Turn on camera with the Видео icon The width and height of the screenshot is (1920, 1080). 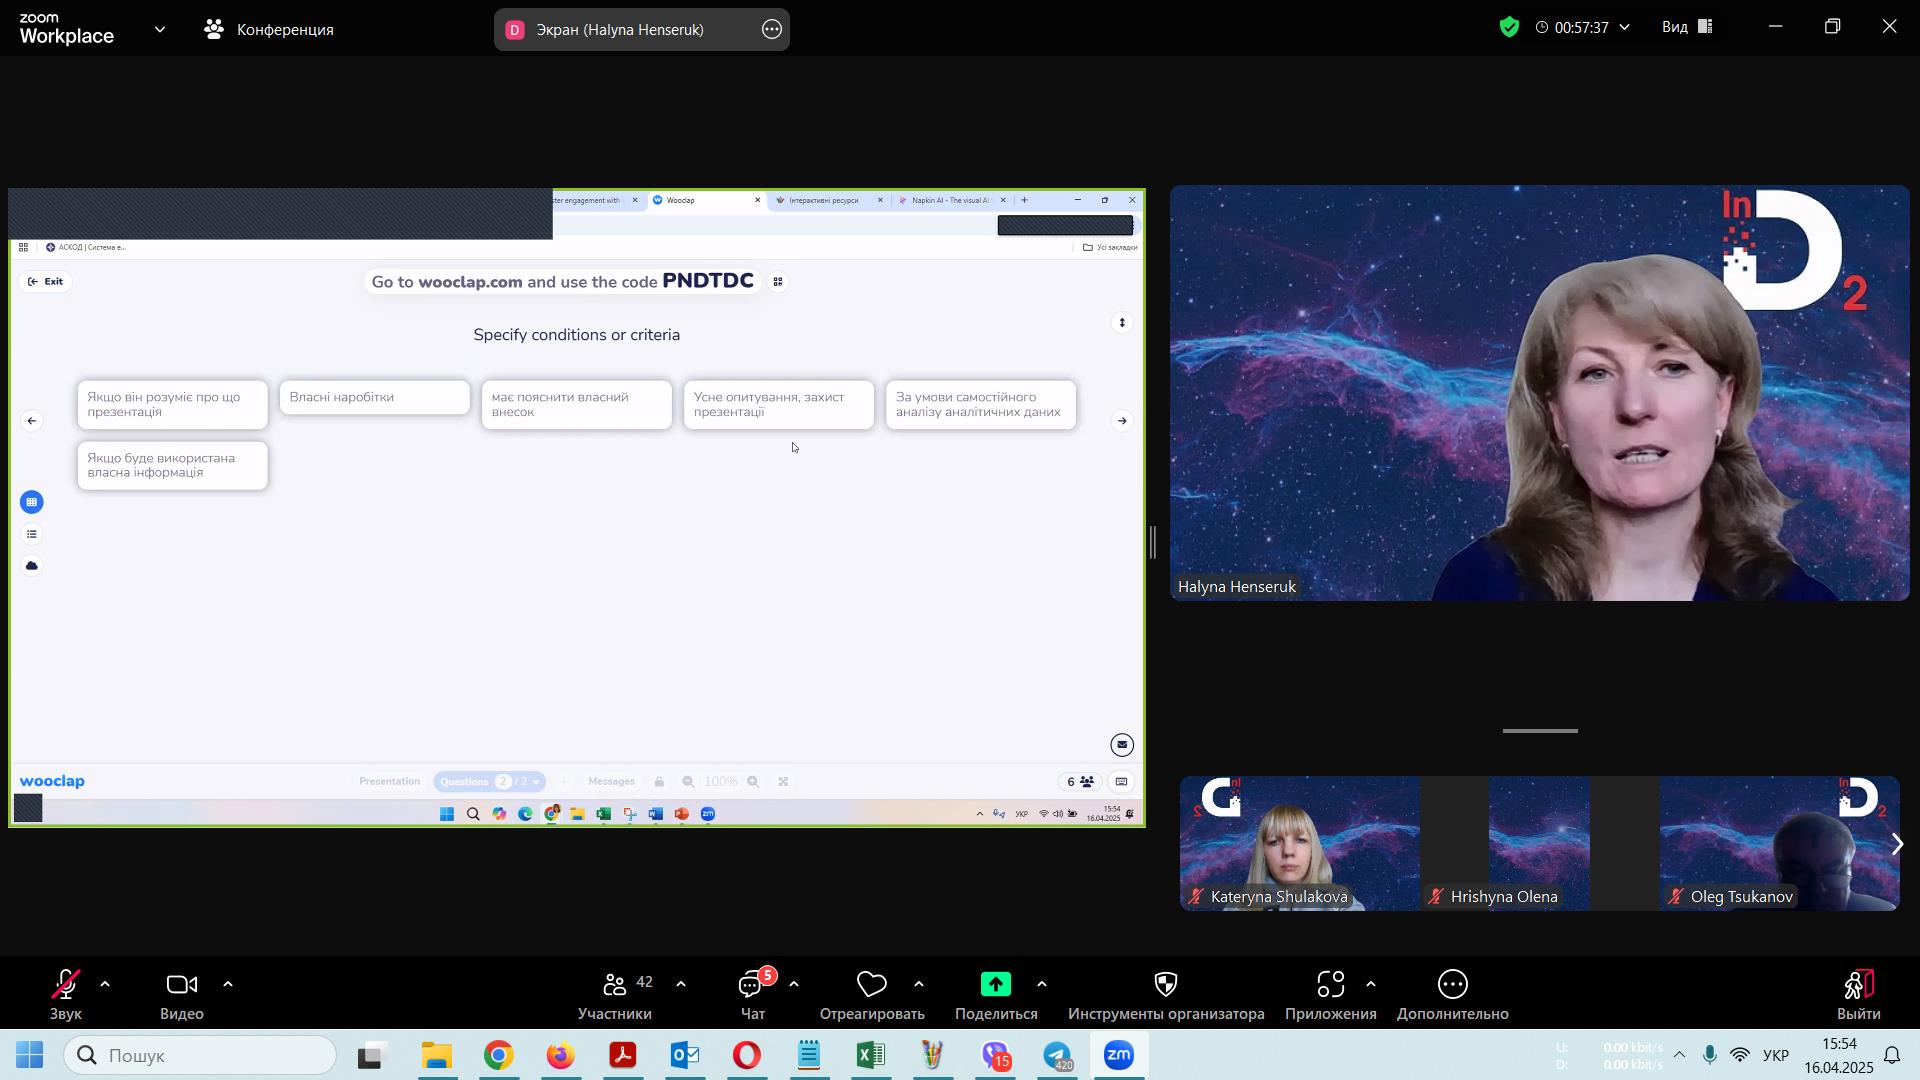coord(181,986)
